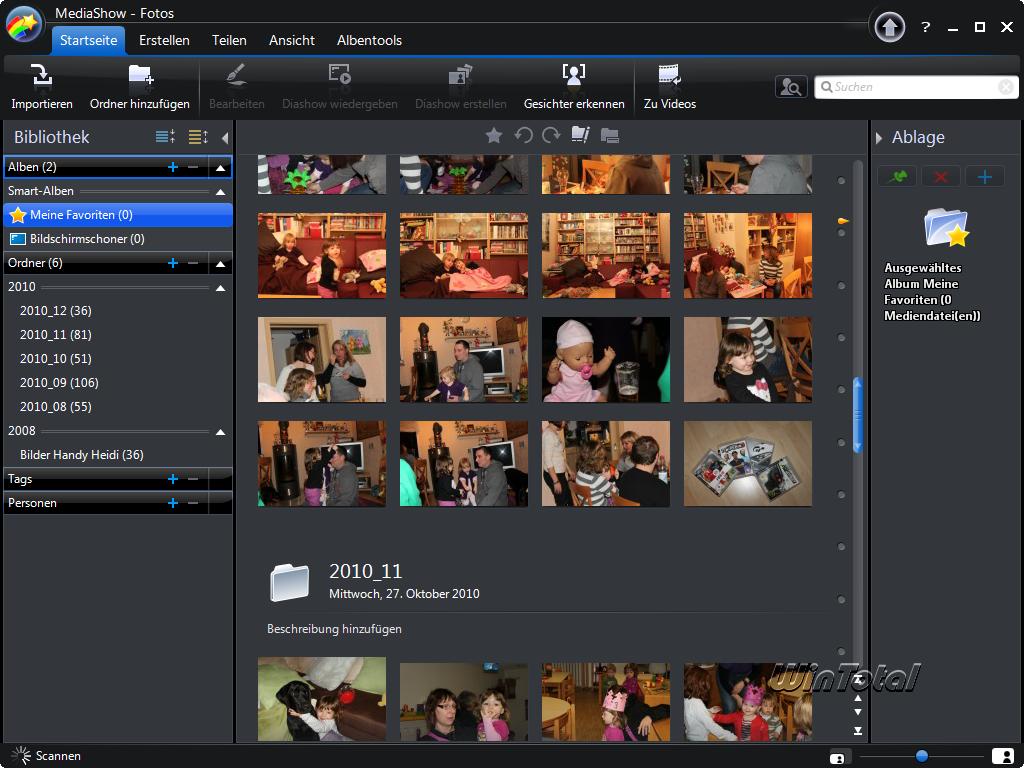Viewport: 1024px width, 768px height.
Task: Click the Importieren toolbar icon
Action: coord(41,76)
